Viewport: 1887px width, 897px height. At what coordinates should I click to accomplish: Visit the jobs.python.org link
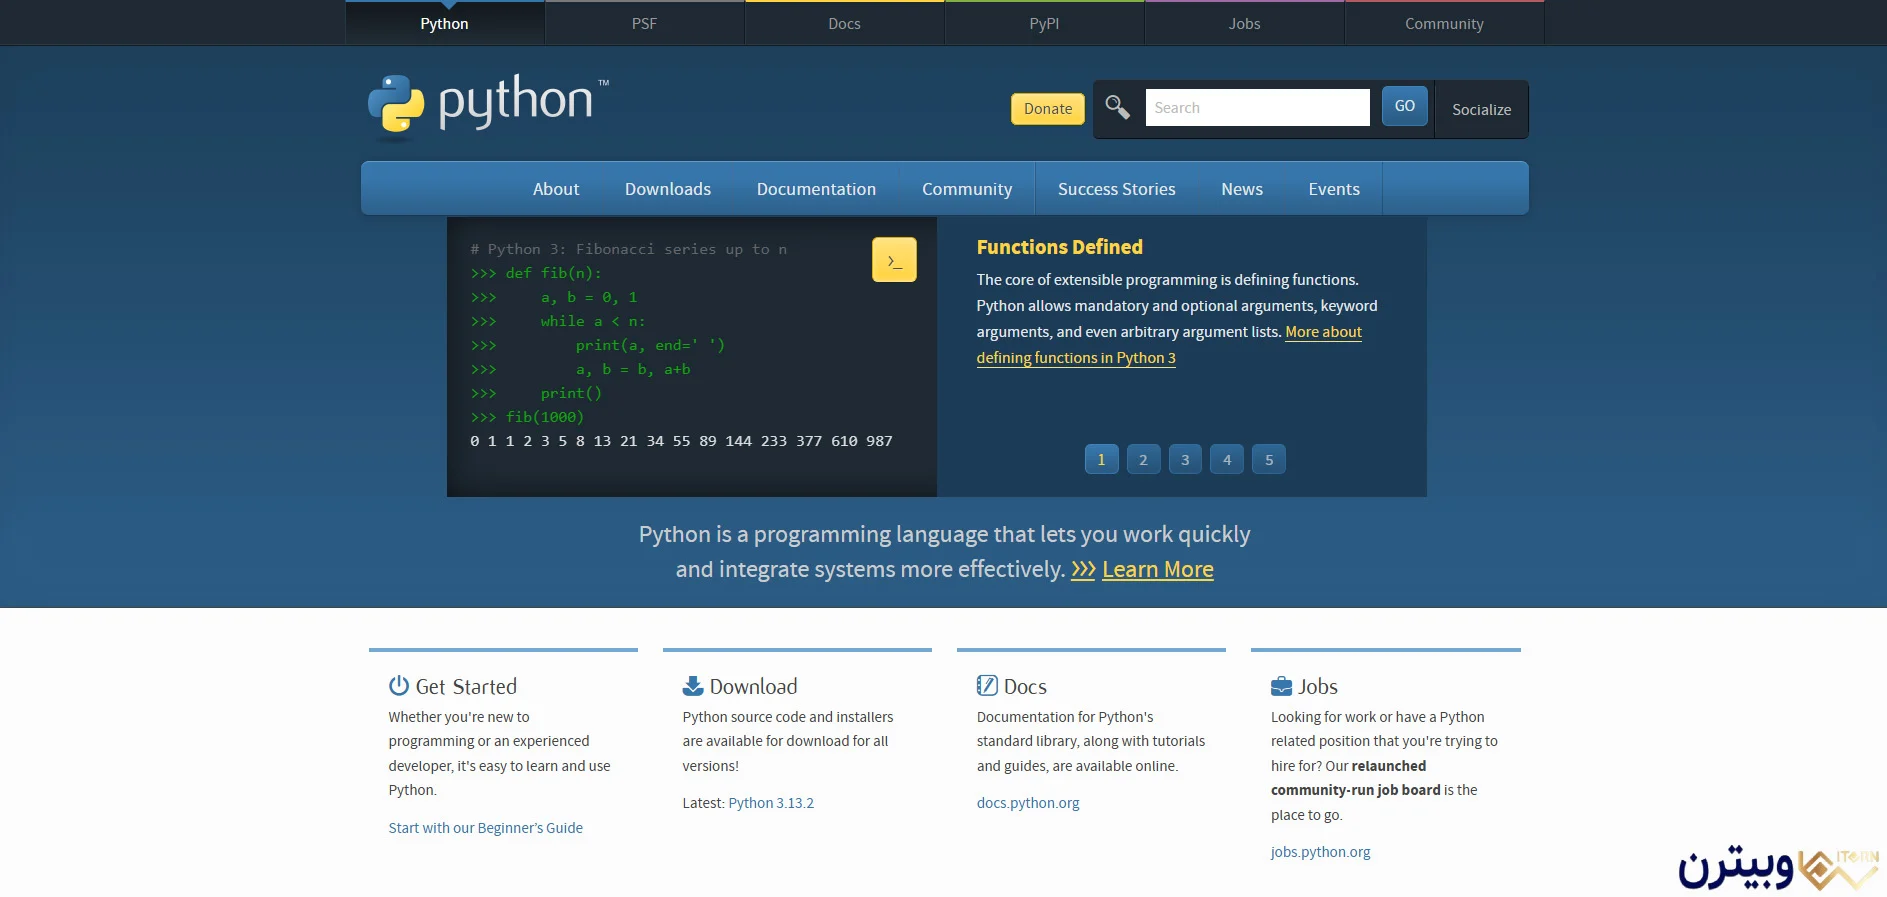[1320, 852]
